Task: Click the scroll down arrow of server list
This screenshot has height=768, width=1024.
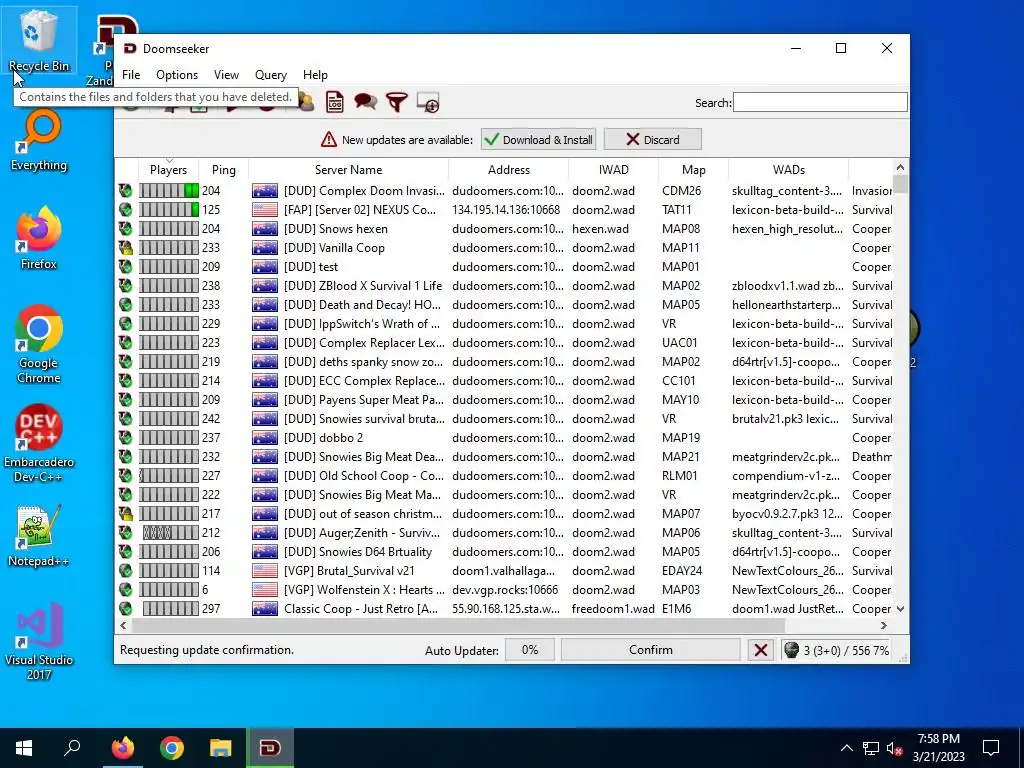Action: [900, 609]
